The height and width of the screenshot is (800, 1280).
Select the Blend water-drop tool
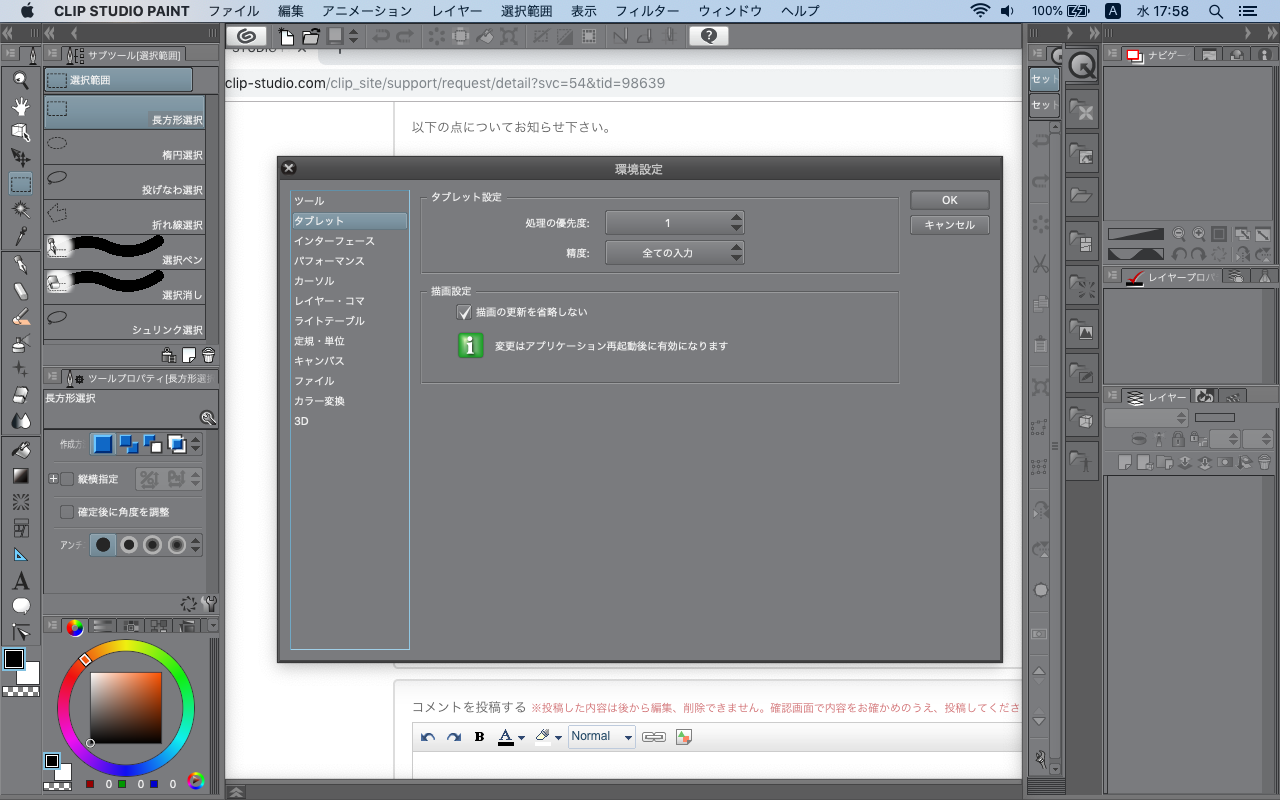(21, 421)
